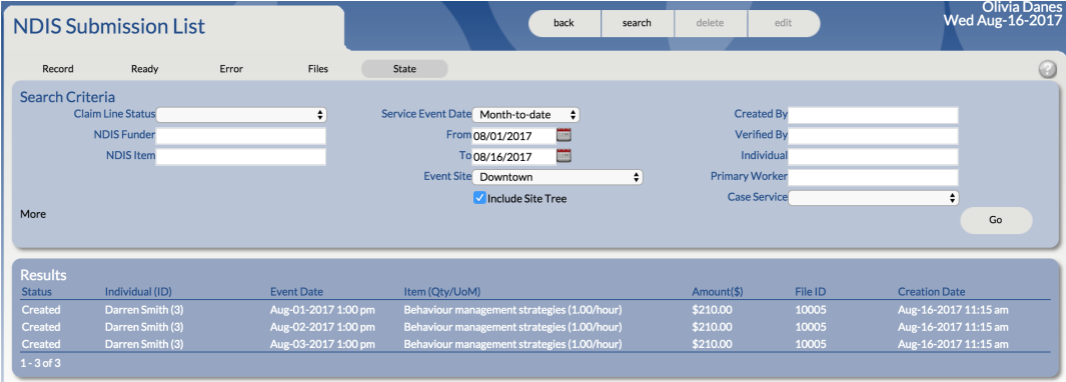Sort results by Status column header
This screenshot has height=382, width=1066.
(x=37, y=292)
